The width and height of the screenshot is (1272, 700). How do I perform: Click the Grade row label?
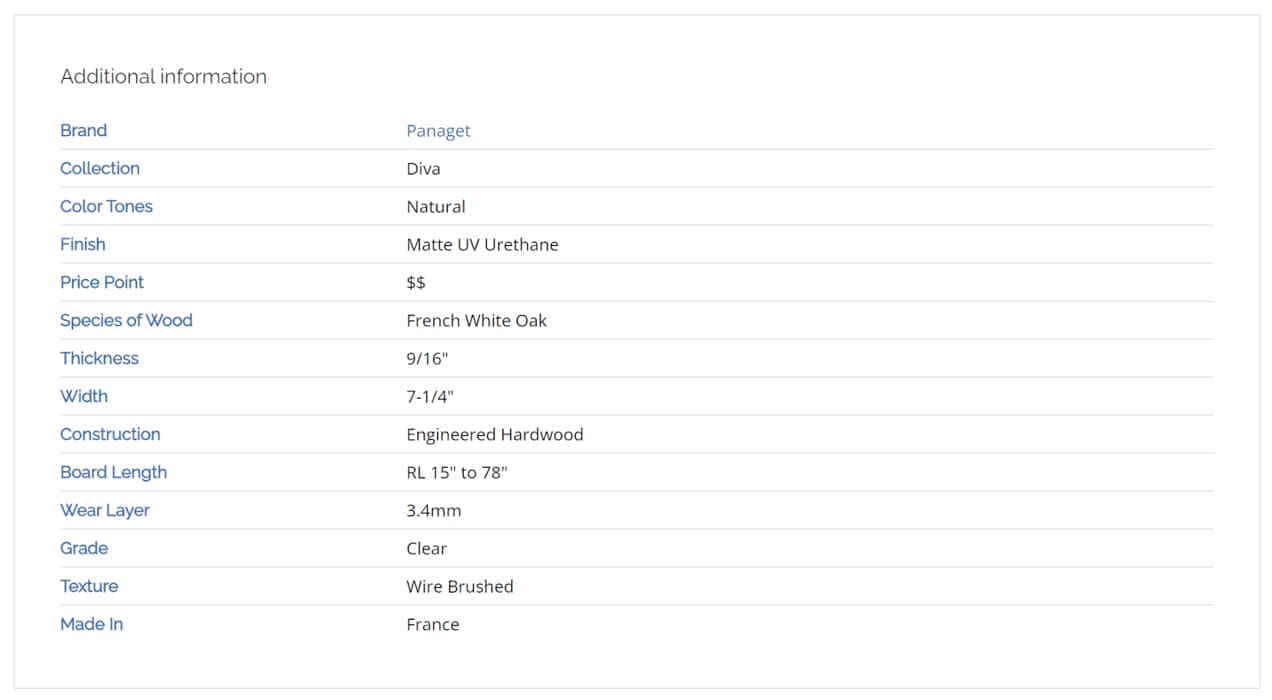[x=84, y=549]
